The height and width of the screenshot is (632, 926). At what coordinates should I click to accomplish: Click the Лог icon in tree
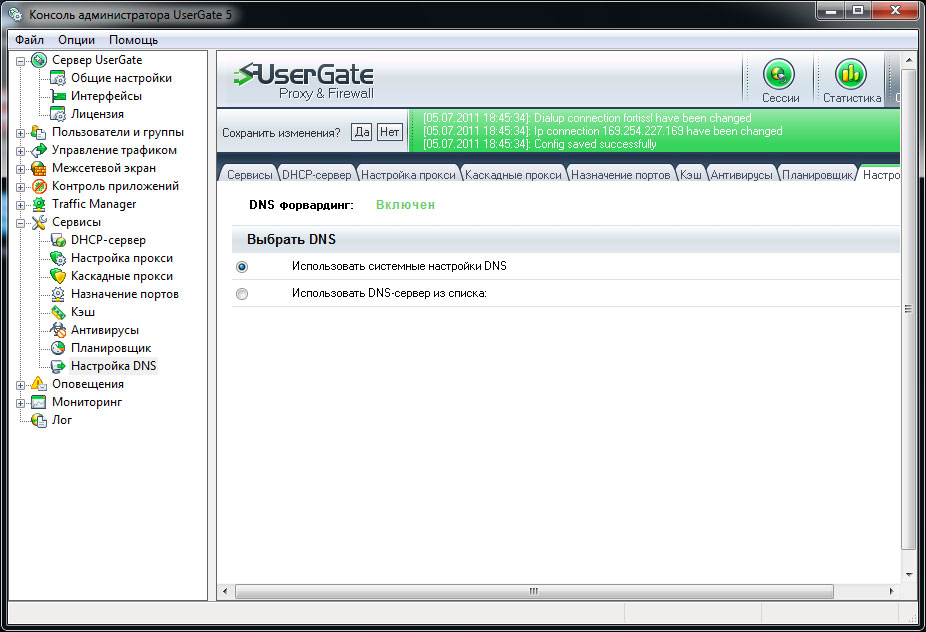point(38,420)
